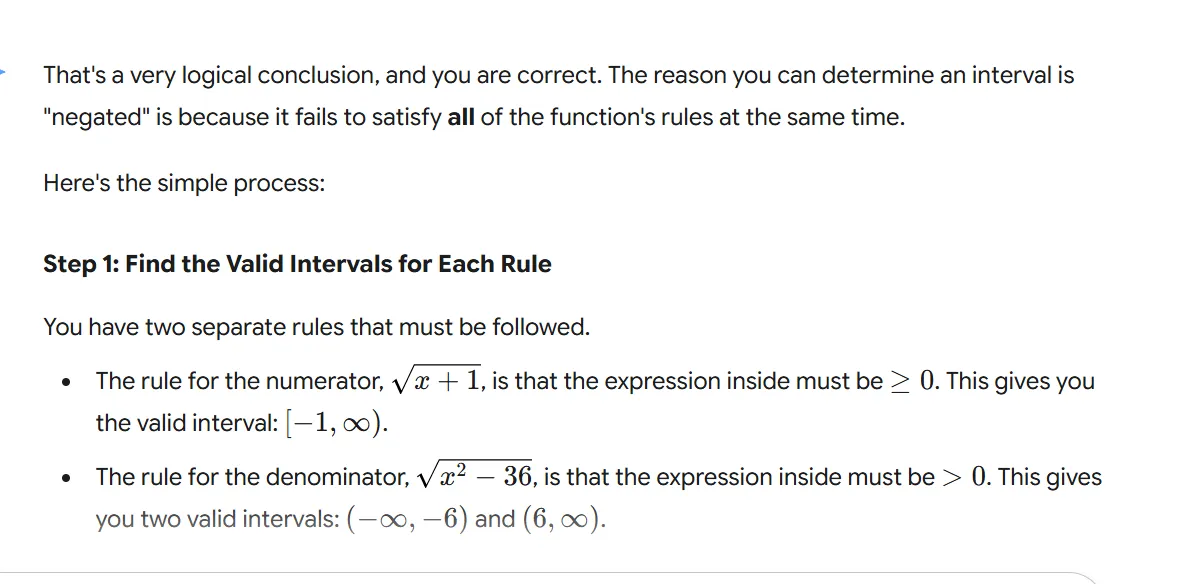Viewport: 1185px width, 584px height.
Task: Click the [−1, ∞) interval expression
Action: pyautogui.click(x=334, y=423)
